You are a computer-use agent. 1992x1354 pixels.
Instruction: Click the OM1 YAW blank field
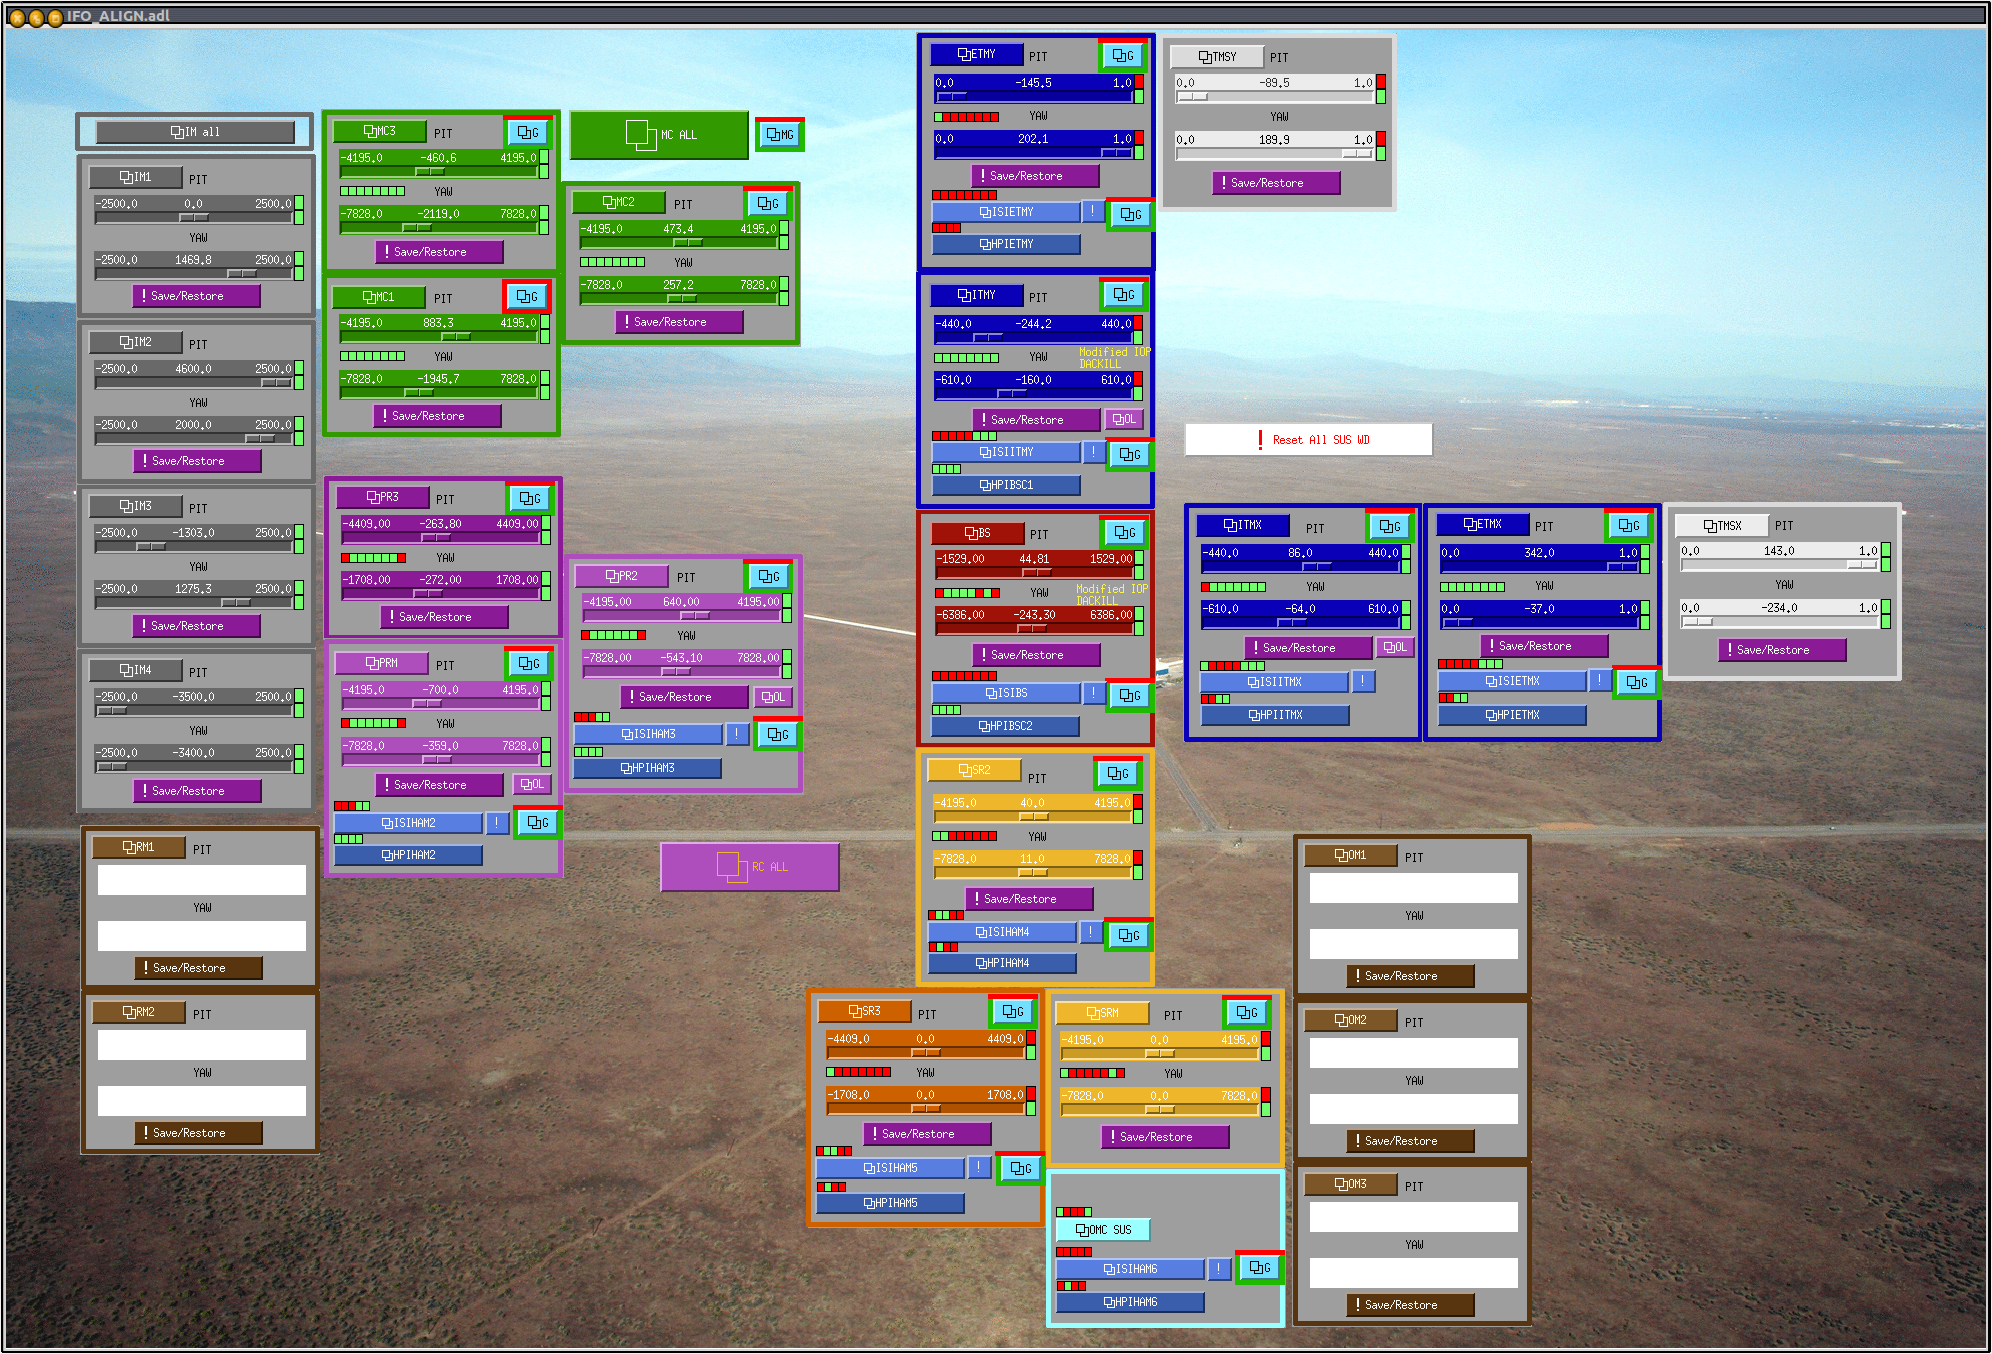(x=1414, y=944)
